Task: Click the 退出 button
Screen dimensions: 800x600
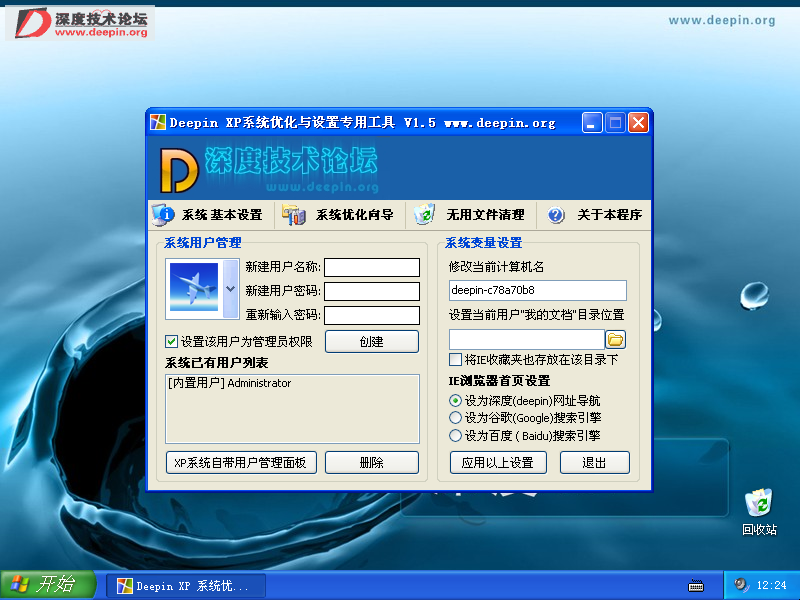Action: [594, 462]
